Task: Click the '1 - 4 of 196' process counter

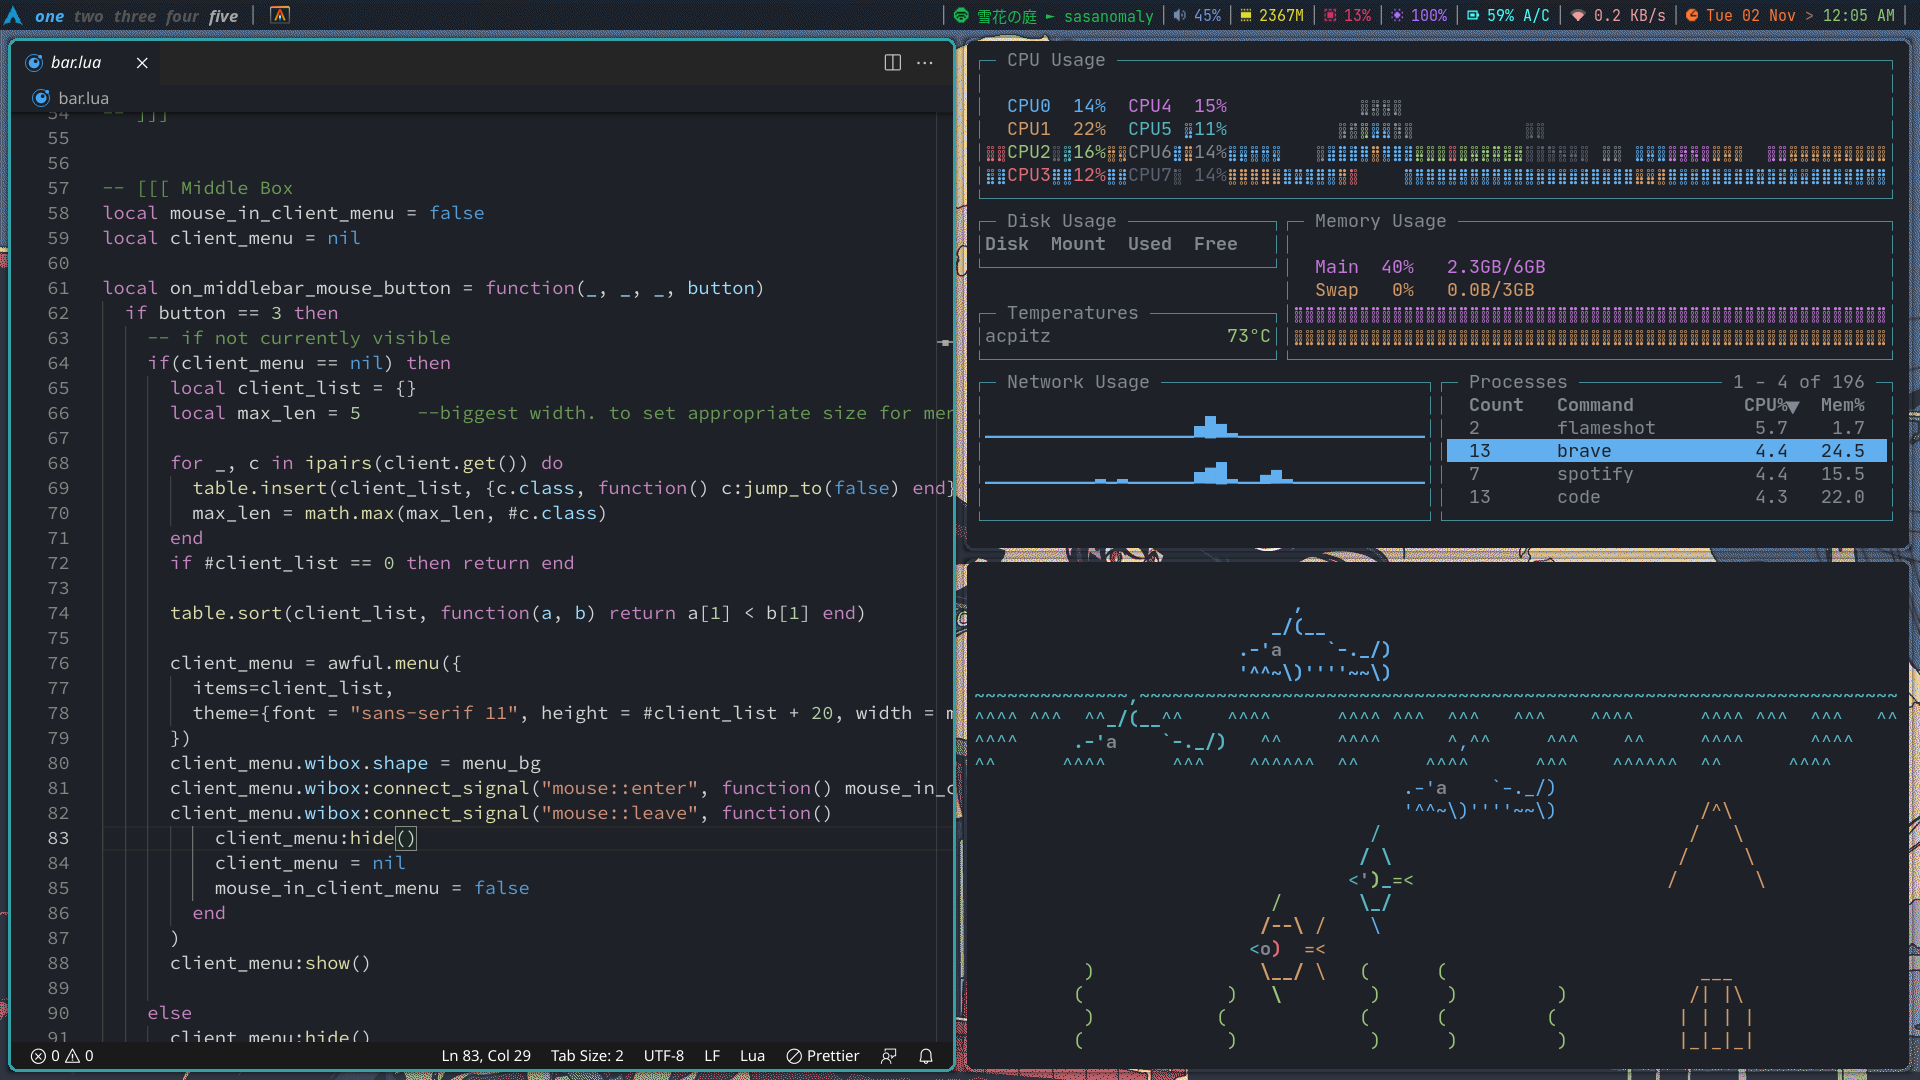Action: pos(1798,382)
